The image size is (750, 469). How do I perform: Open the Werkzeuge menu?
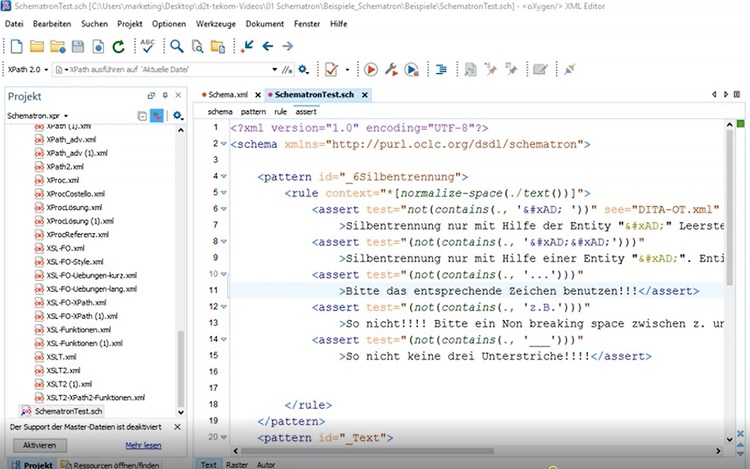215,23
